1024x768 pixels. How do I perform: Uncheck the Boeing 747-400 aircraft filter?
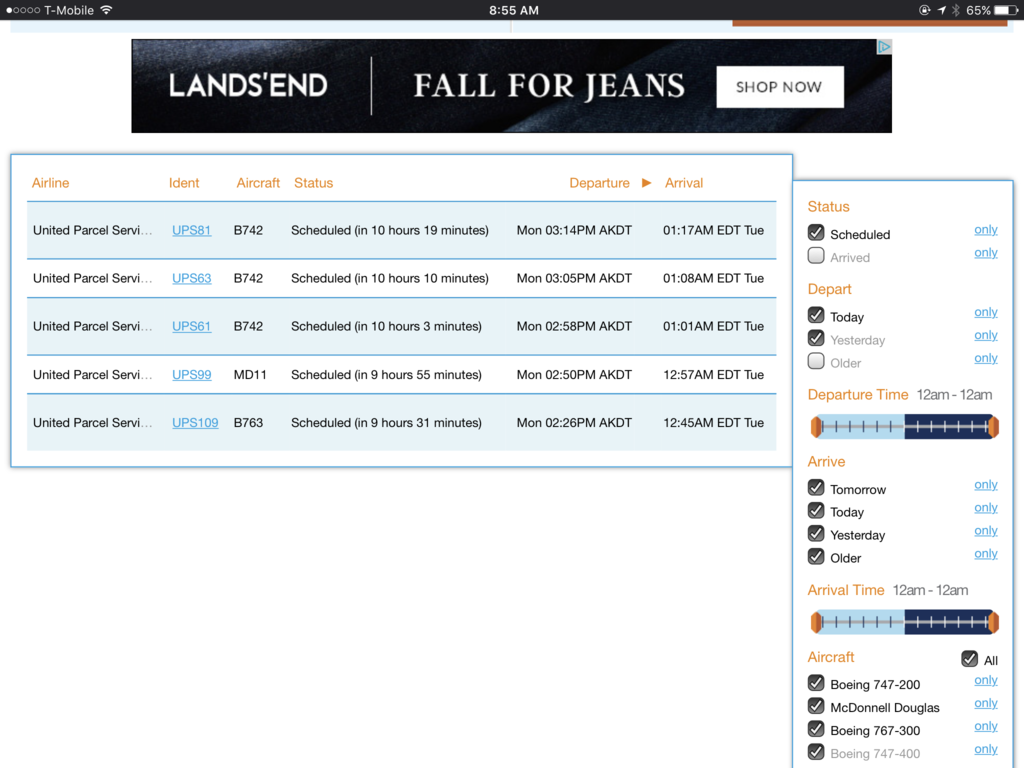[816, 752]
